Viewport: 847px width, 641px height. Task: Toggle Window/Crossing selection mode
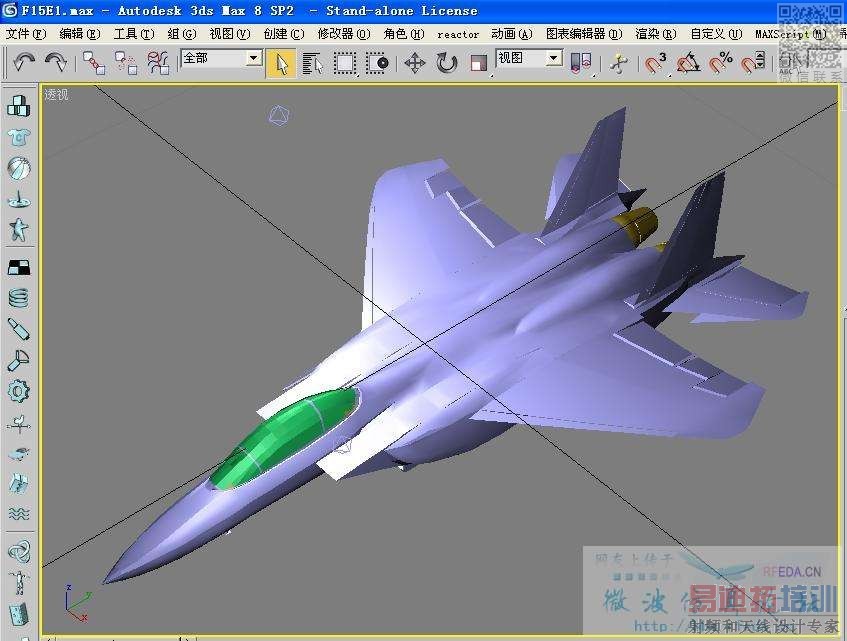click(377, 63)
